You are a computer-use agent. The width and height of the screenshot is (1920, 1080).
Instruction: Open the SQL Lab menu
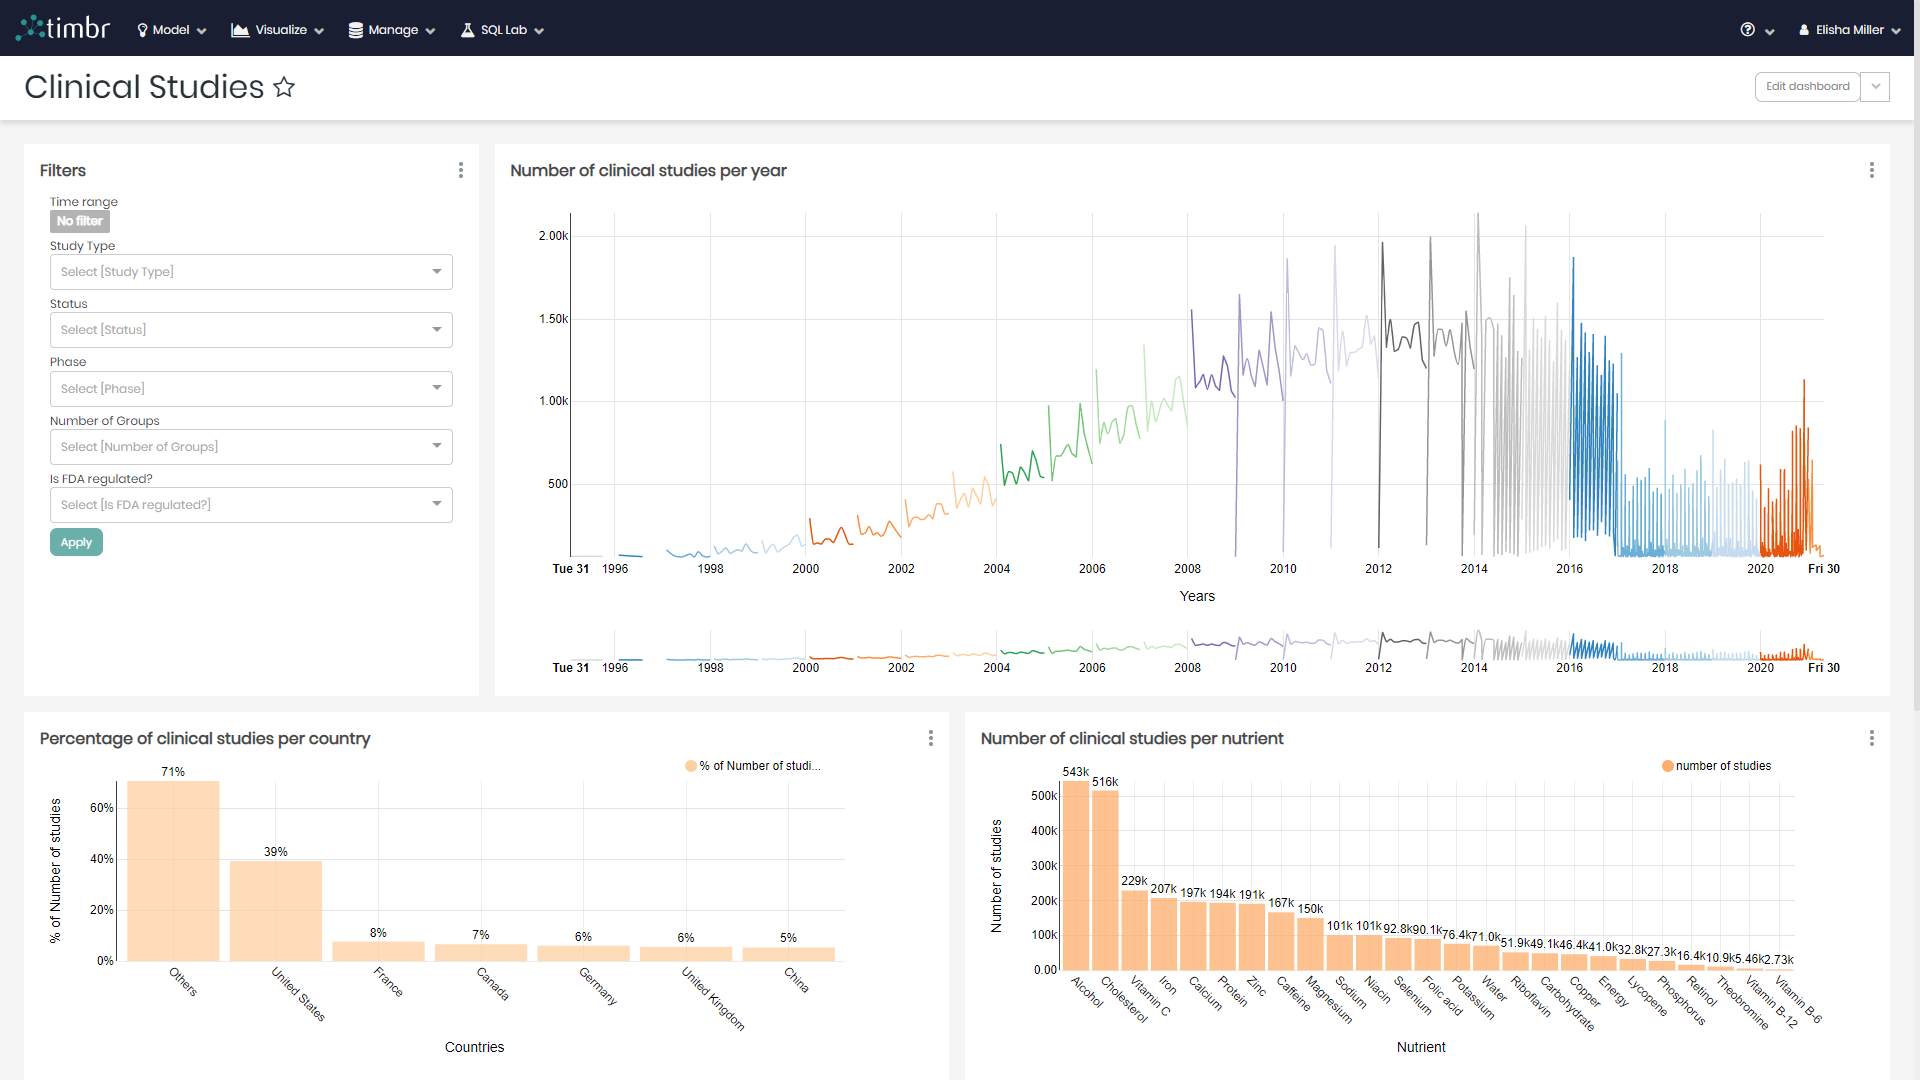coord(500,29)
